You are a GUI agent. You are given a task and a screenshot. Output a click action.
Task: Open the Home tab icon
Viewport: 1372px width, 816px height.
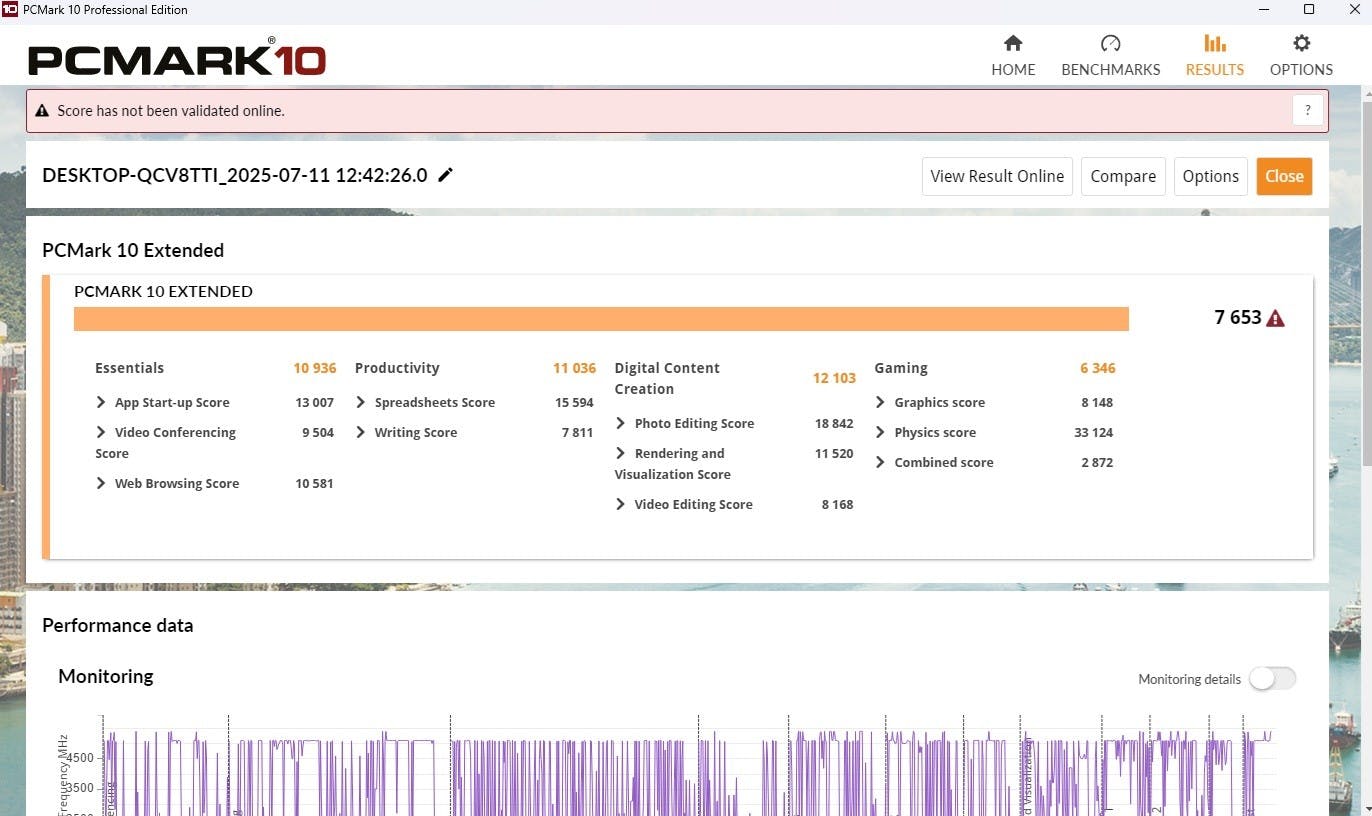(x=1013, y=43)
